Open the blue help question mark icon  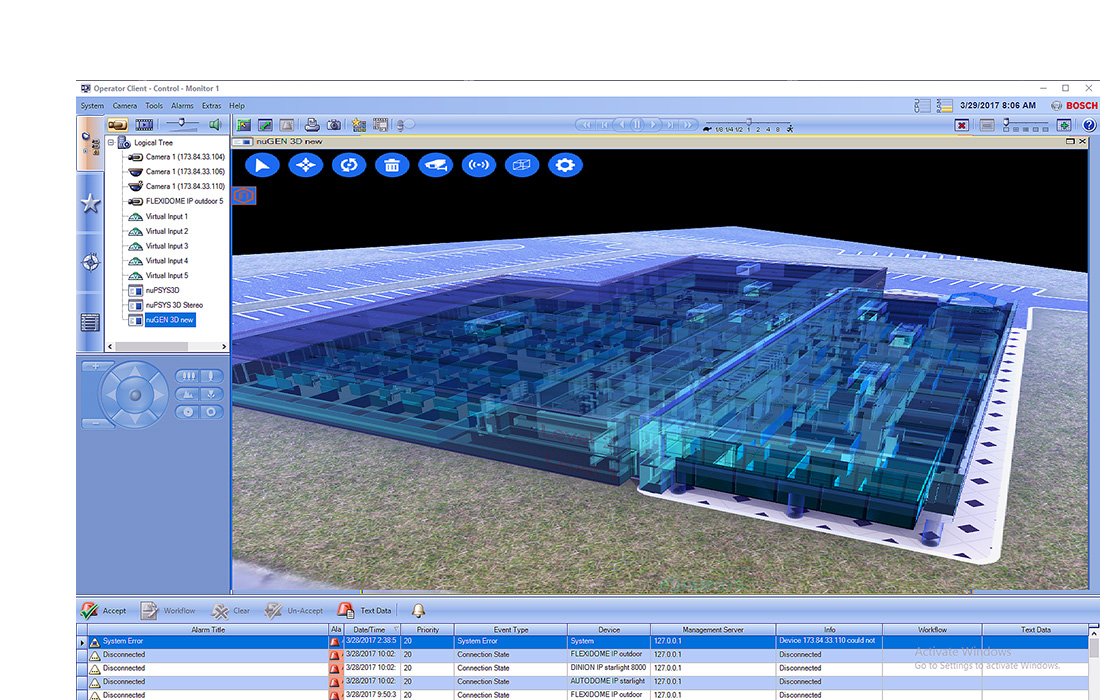tap(1089, 125)
